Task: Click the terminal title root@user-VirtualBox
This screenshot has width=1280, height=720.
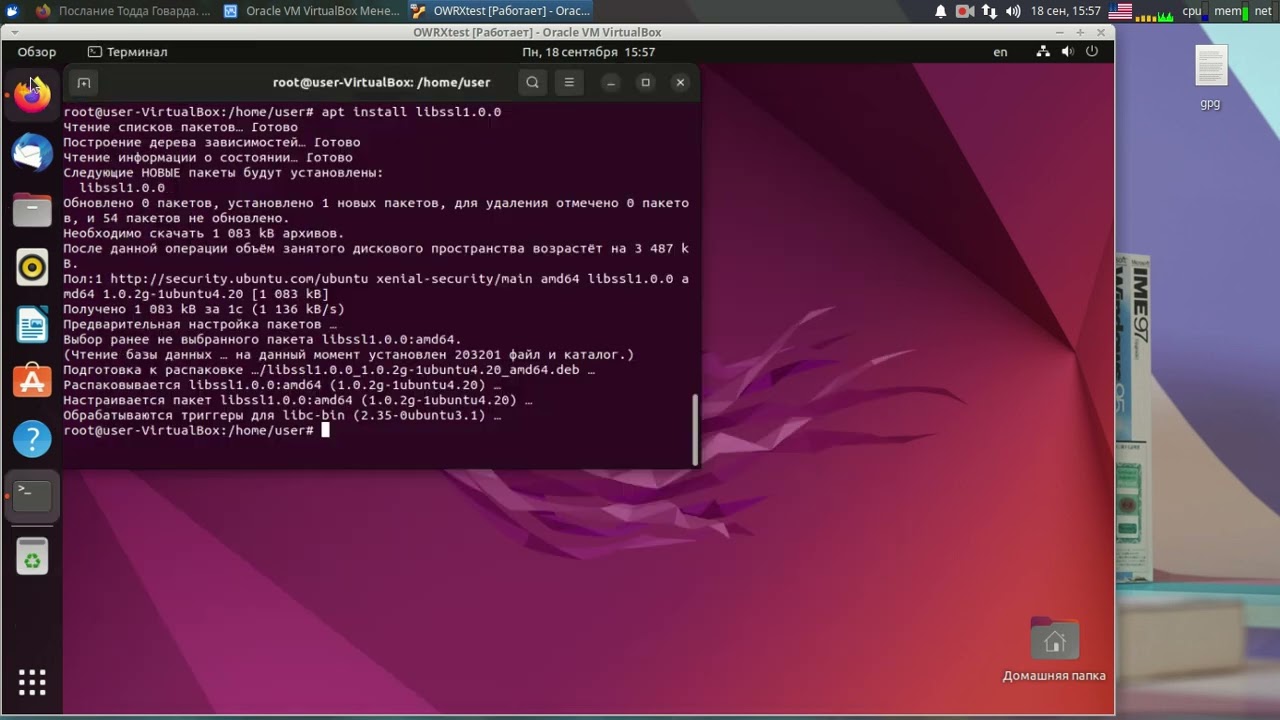Action: coord(382,83)
